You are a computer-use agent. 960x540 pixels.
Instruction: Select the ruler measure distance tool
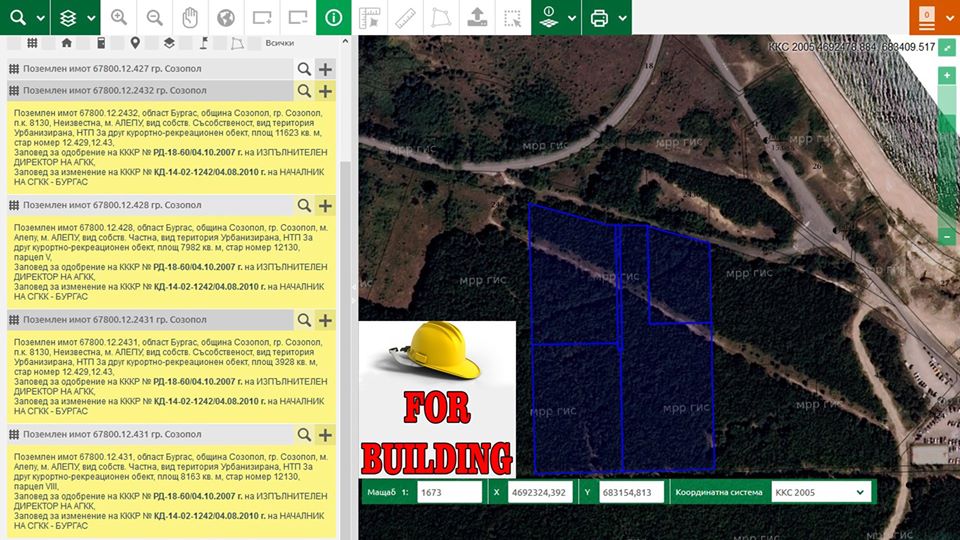tap(405, 18)
